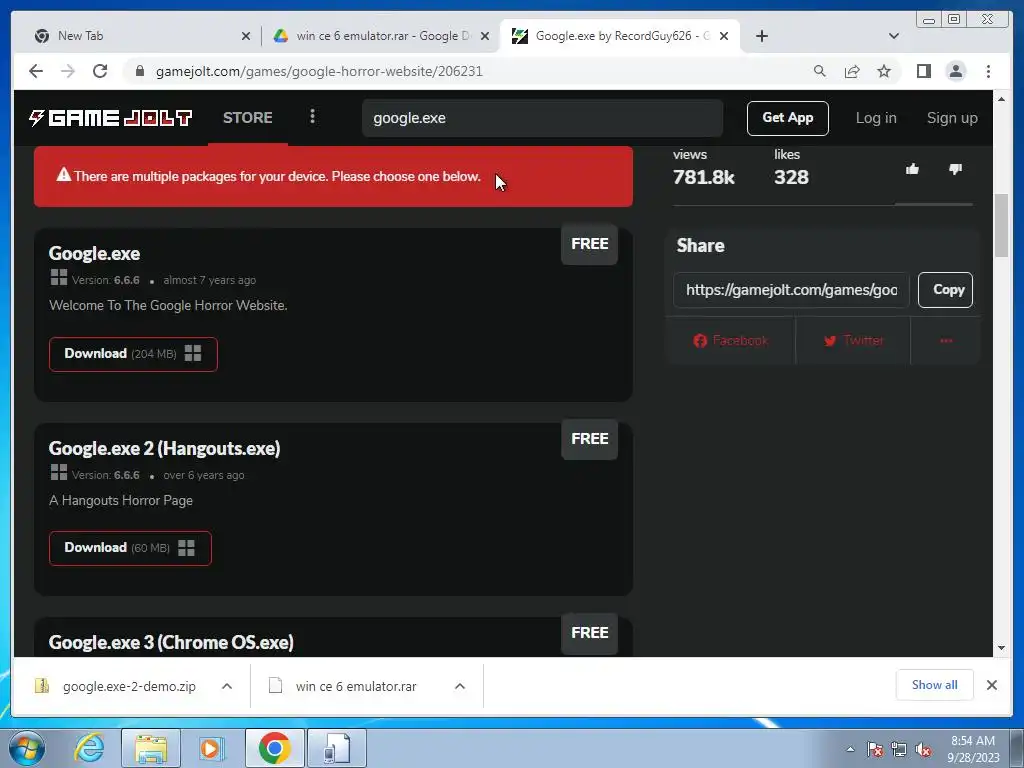Select the share URL field
The image size is (1024, 768).
pos(791,290)
